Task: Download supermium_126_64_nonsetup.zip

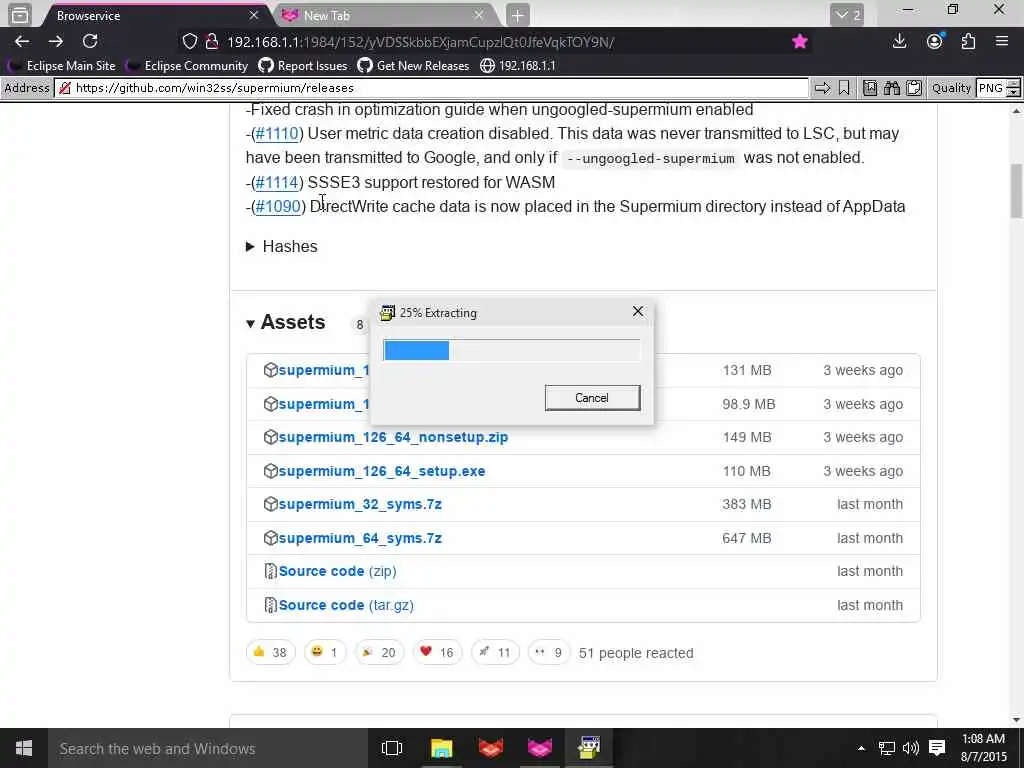Action: [x=393, y=437]
